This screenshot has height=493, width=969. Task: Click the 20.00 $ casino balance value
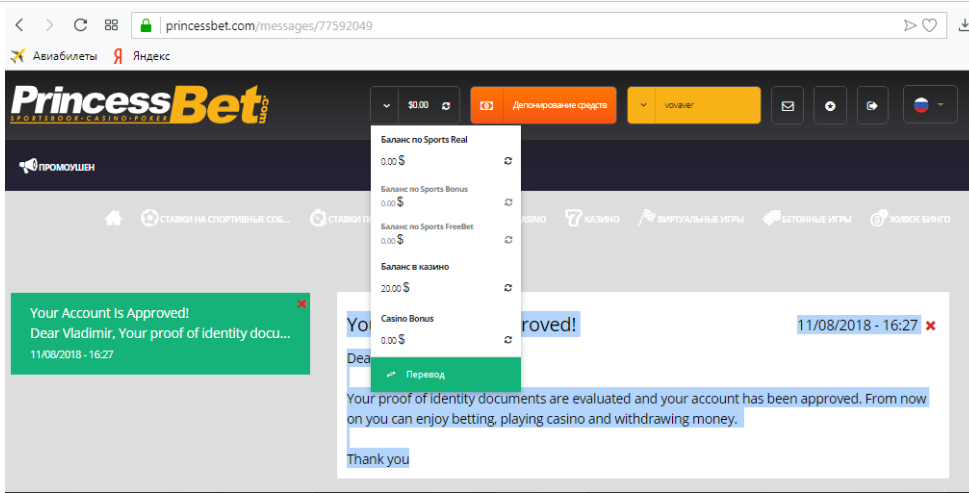point(395,288)
